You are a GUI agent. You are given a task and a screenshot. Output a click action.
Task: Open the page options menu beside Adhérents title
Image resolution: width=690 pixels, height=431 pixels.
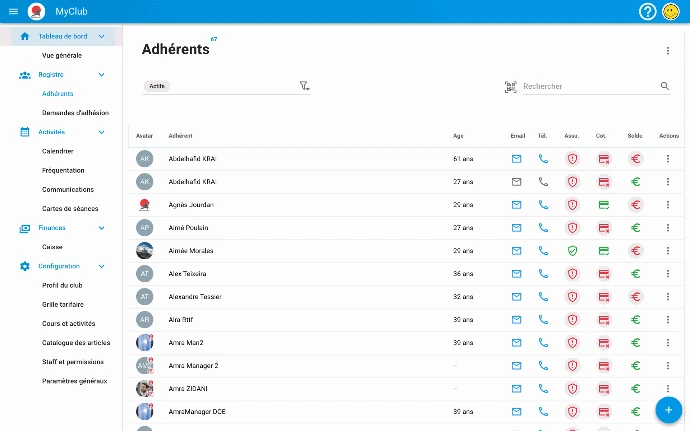[668, 51]
